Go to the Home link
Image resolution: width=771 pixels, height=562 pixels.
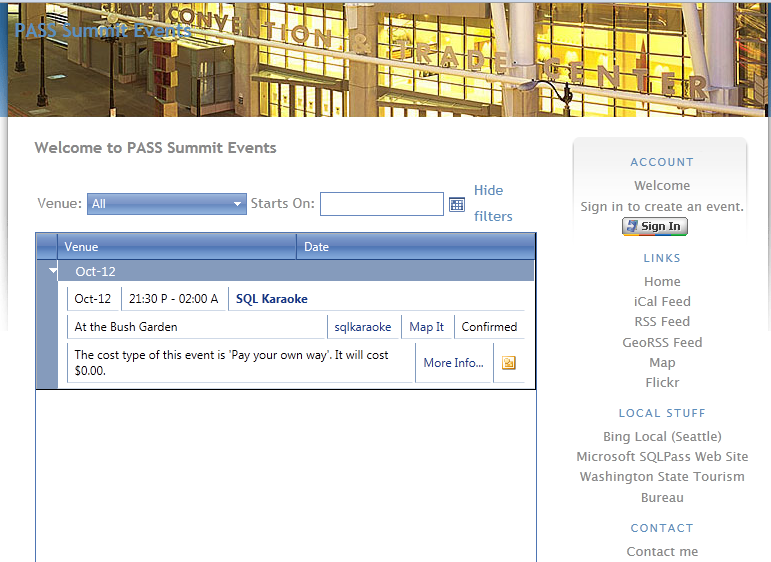pyautogui.click(x=662, y=282)
